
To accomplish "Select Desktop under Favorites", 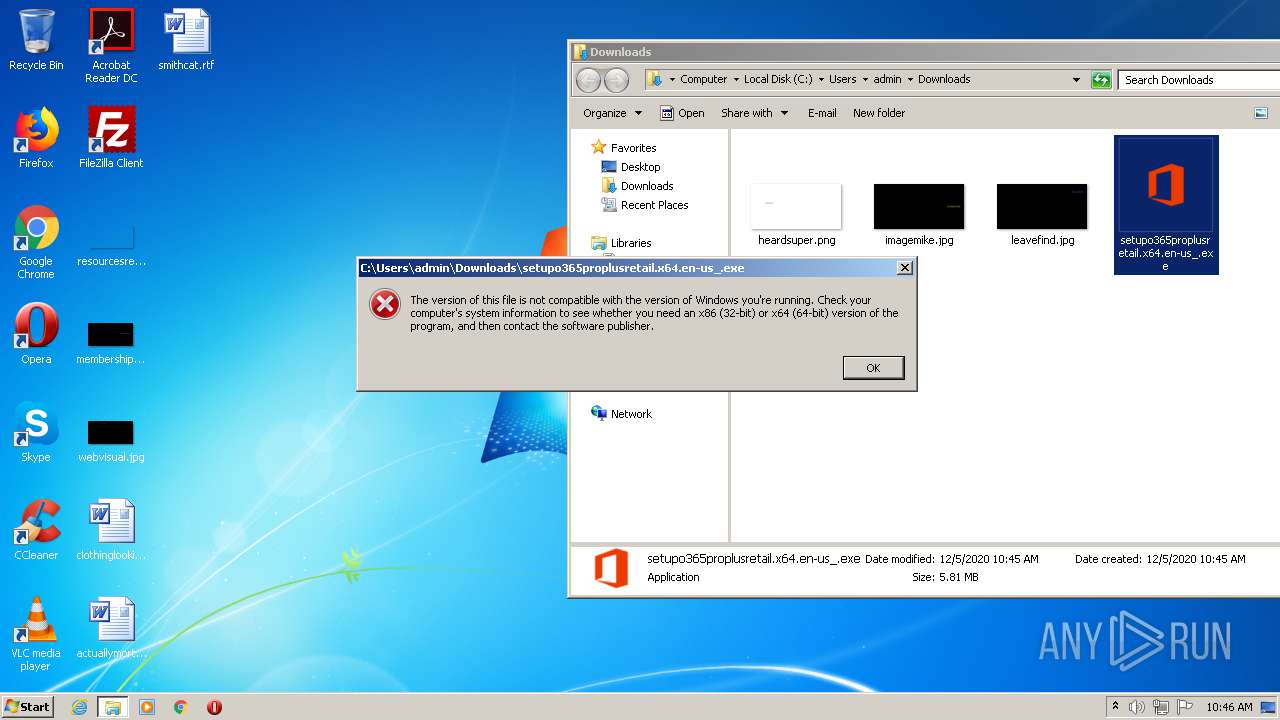I will (631, 167).
